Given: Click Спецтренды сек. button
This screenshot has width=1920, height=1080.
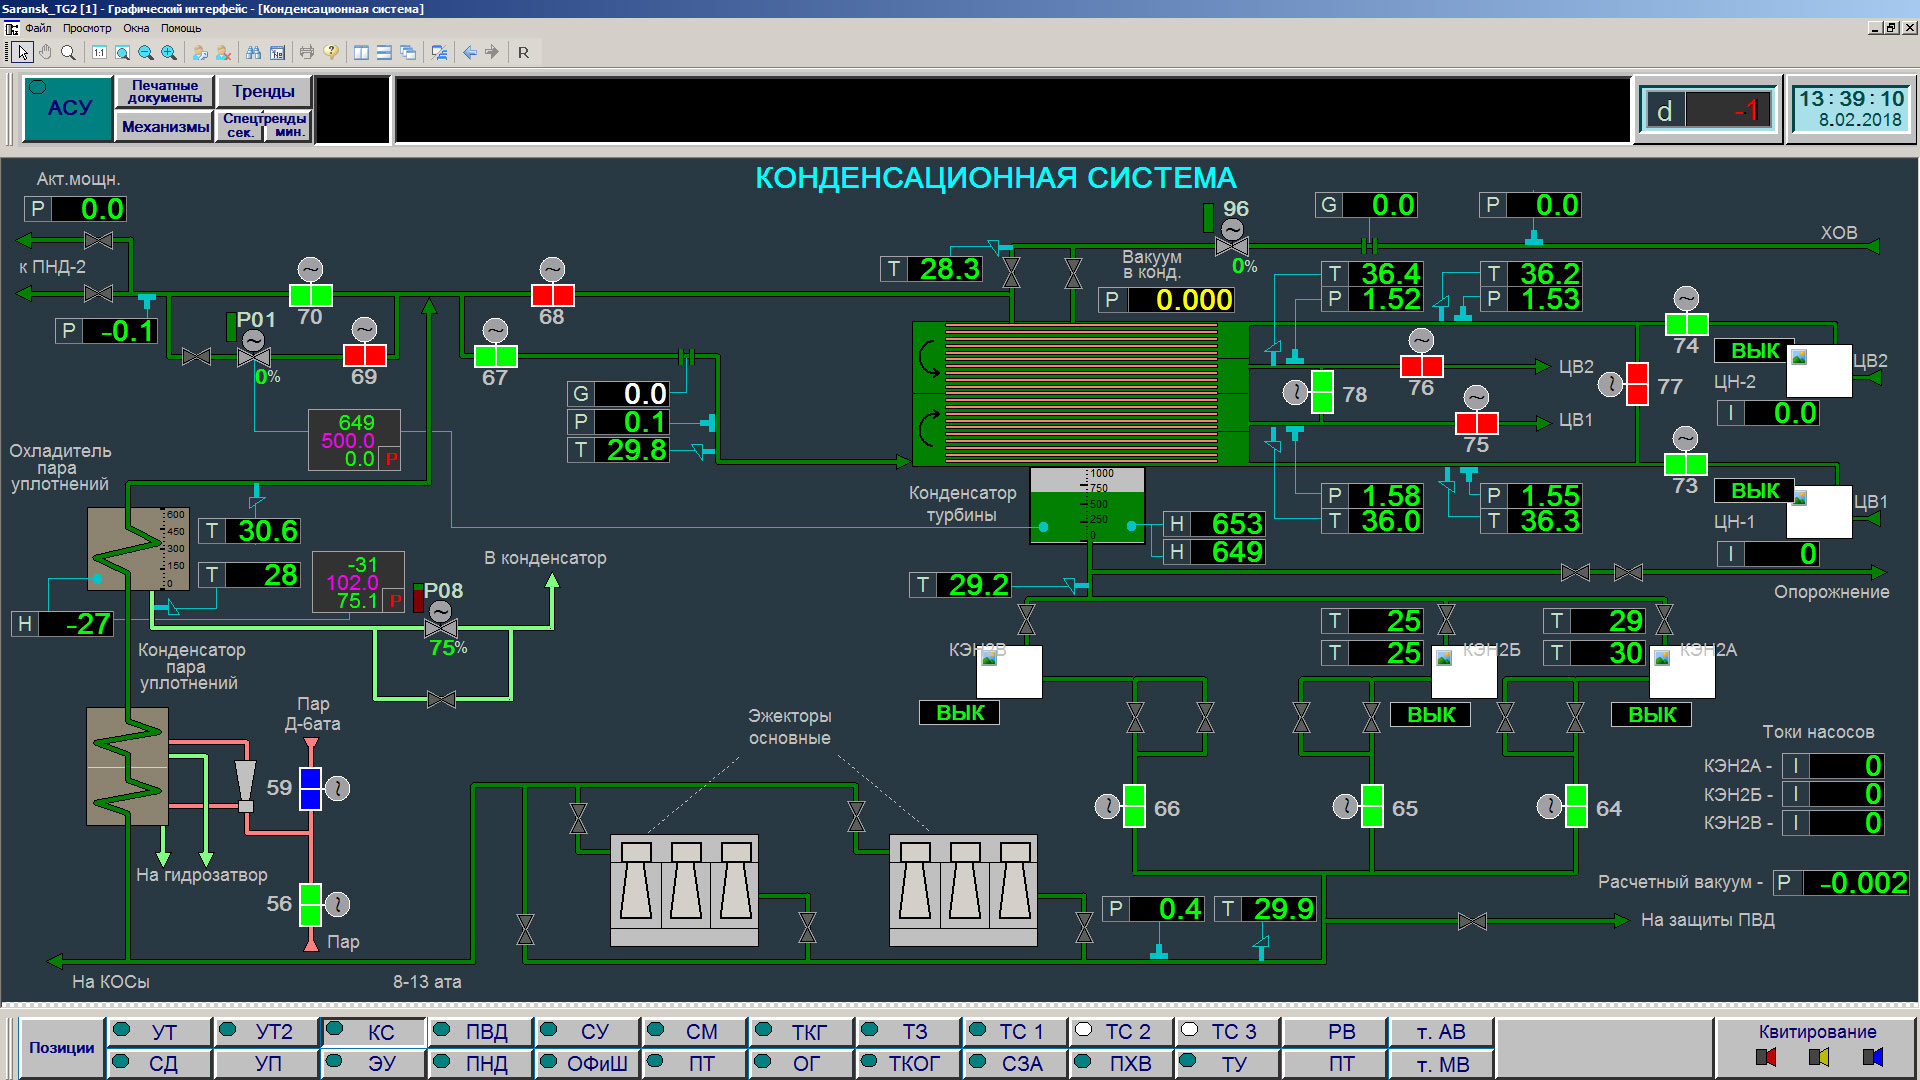Looking at the screenshot, I should [x=240, y=132].
